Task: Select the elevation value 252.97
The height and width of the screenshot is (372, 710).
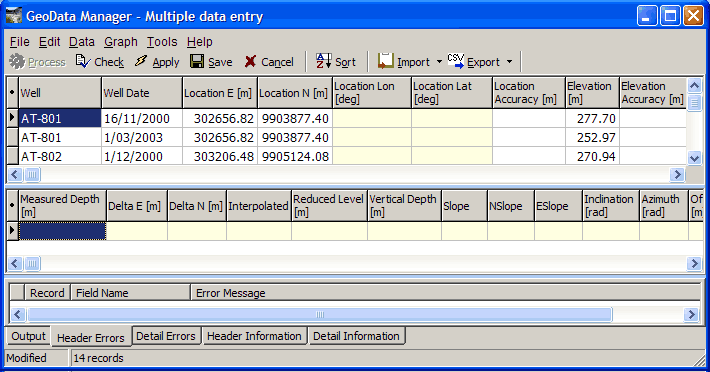Action: click(592, 138)
